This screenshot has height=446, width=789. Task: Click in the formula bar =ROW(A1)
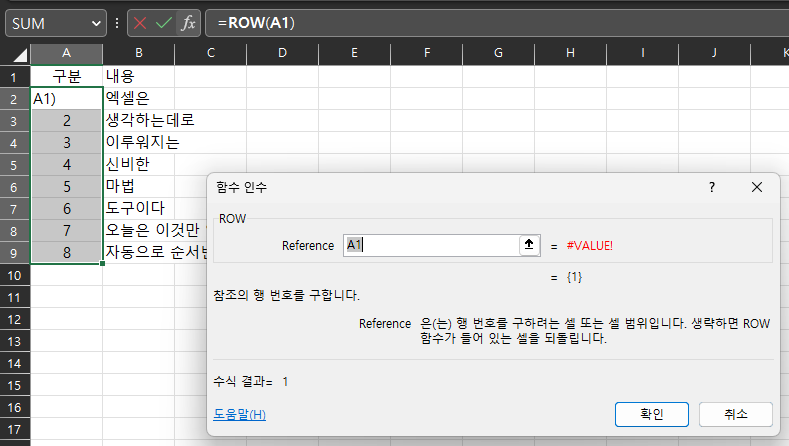coord(497,23)
